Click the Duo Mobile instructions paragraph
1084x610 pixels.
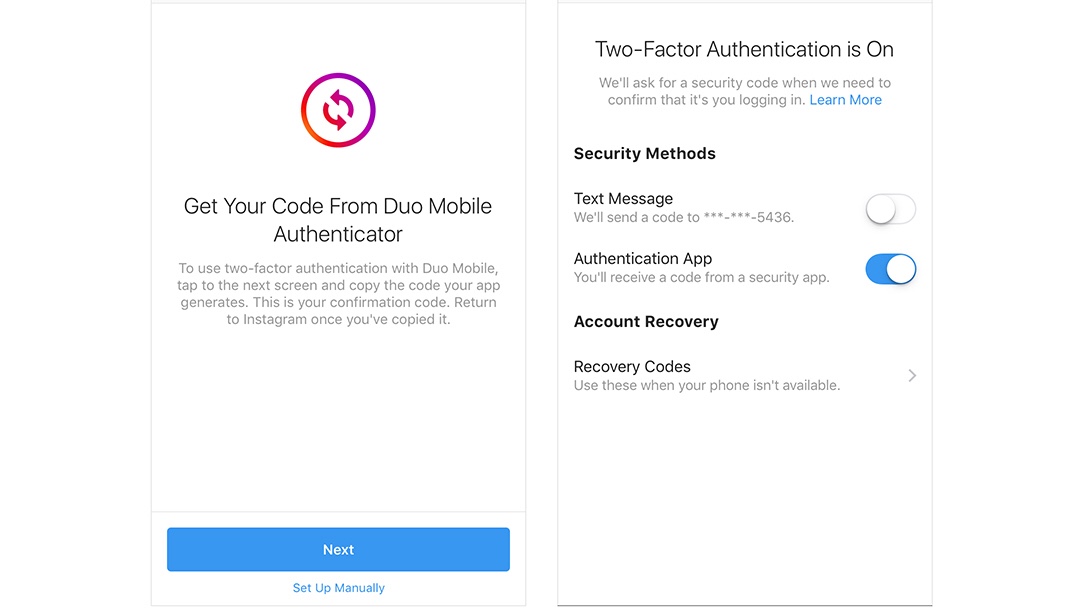pyautogui.click(x=338, y=294)
